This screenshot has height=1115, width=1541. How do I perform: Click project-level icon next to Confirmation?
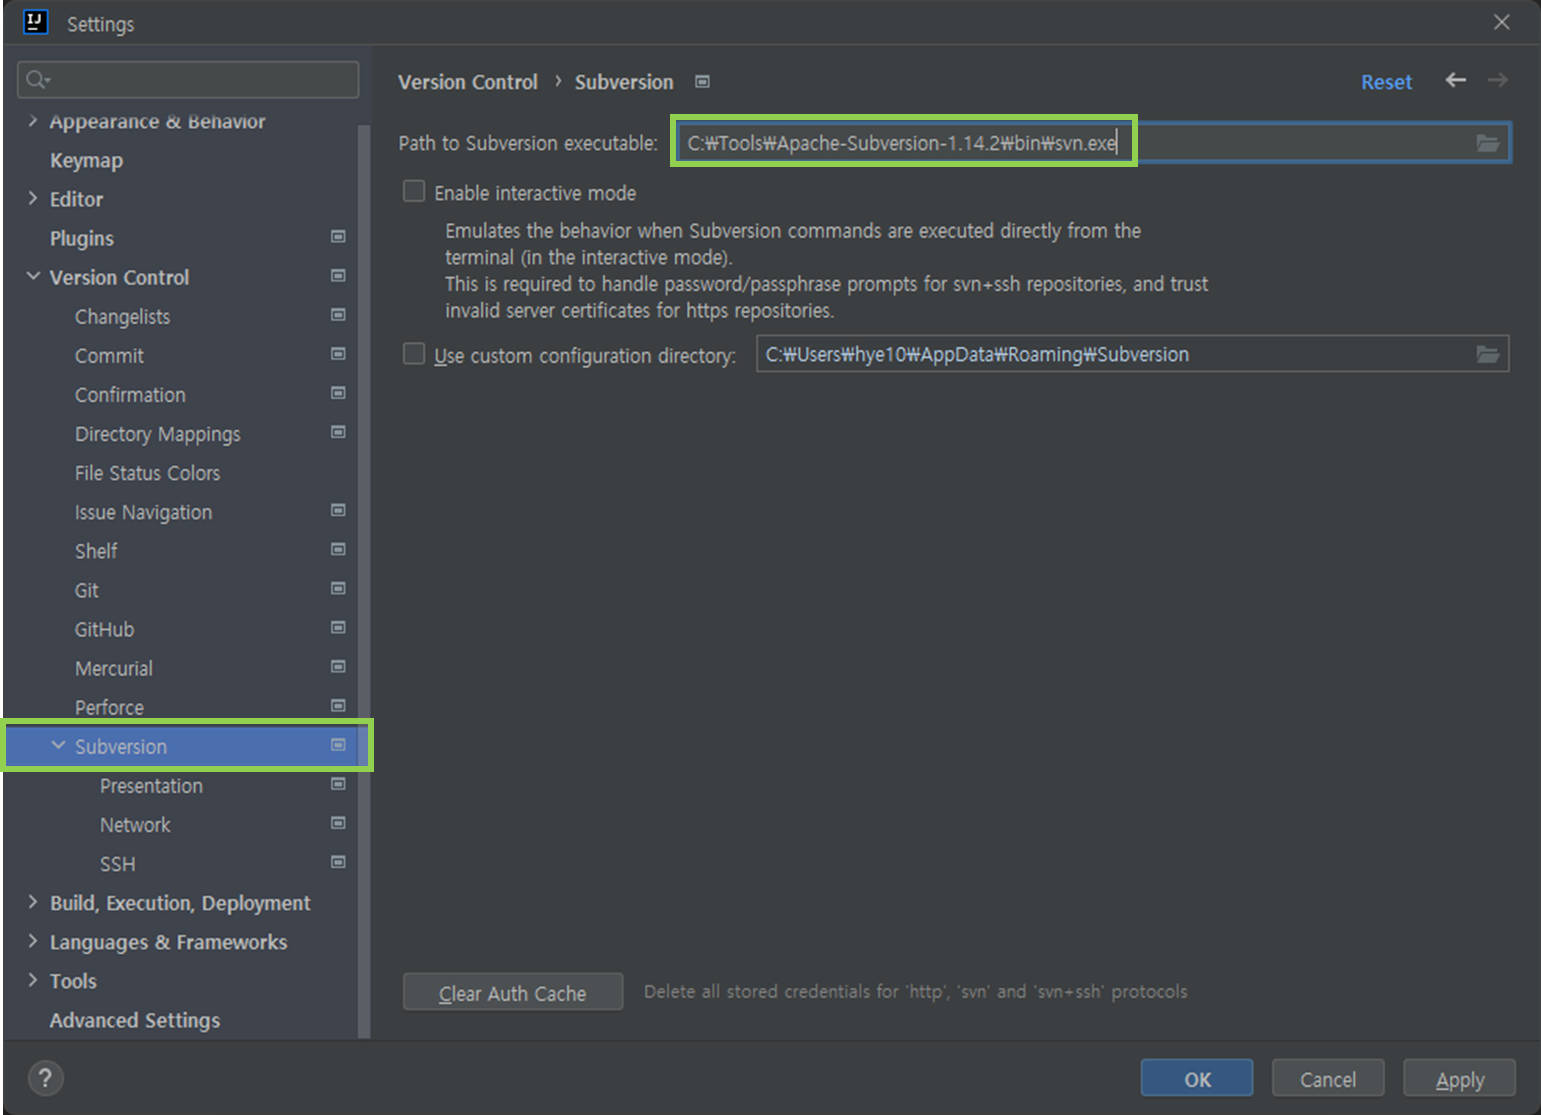(338, 393)
